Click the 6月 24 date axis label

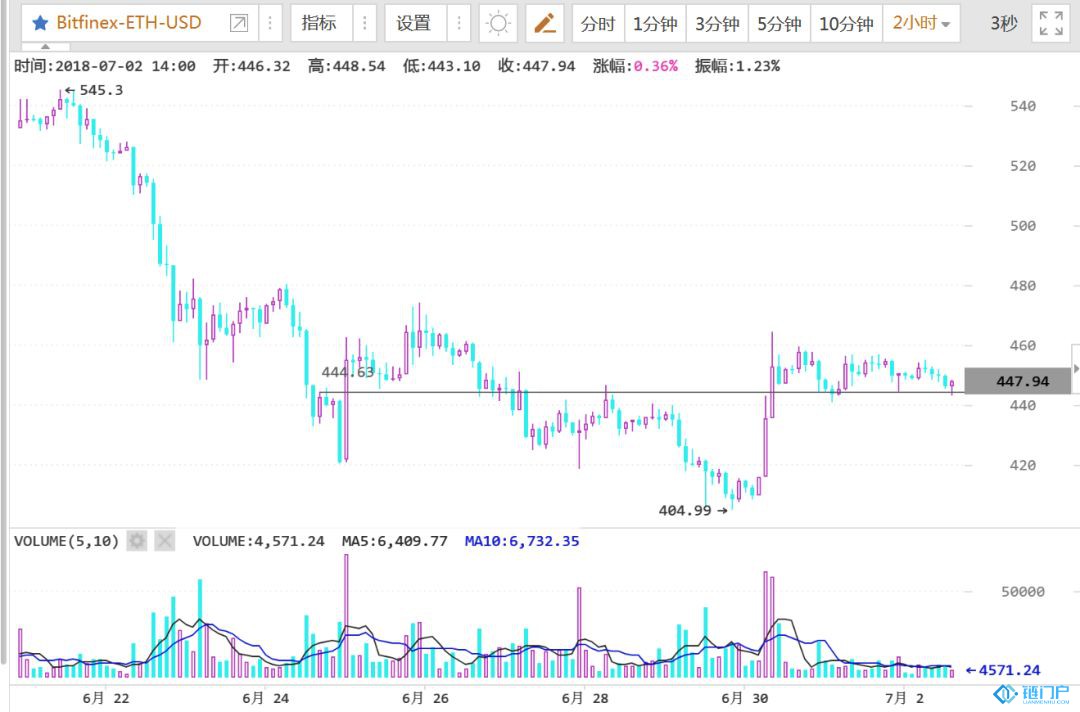265,698
